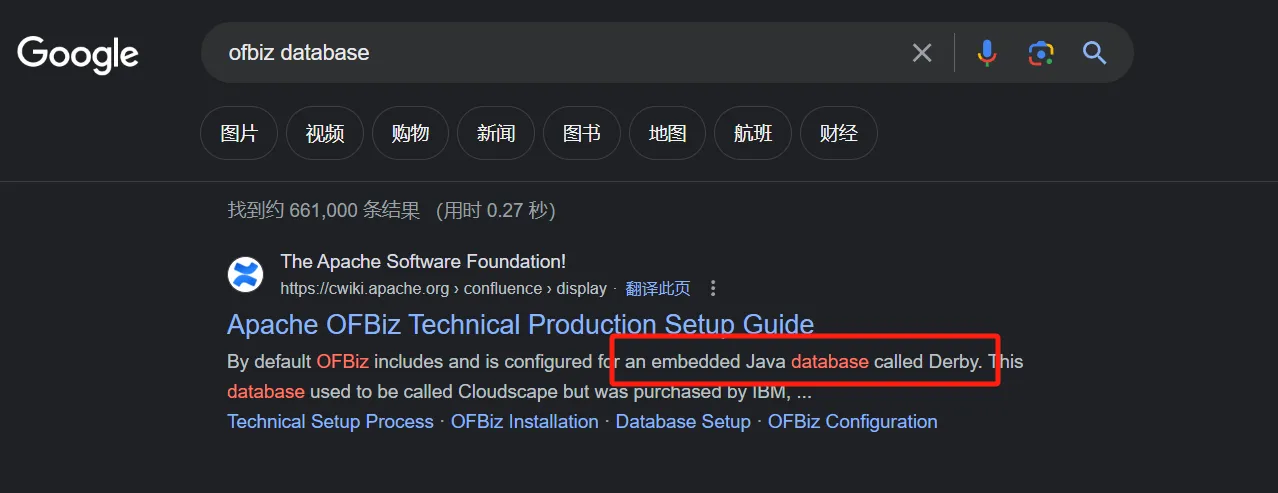The height and width of the screenshot is (493, 1278).
Task: Start voice search with the microphone icon
Action: tap(987, 53)
